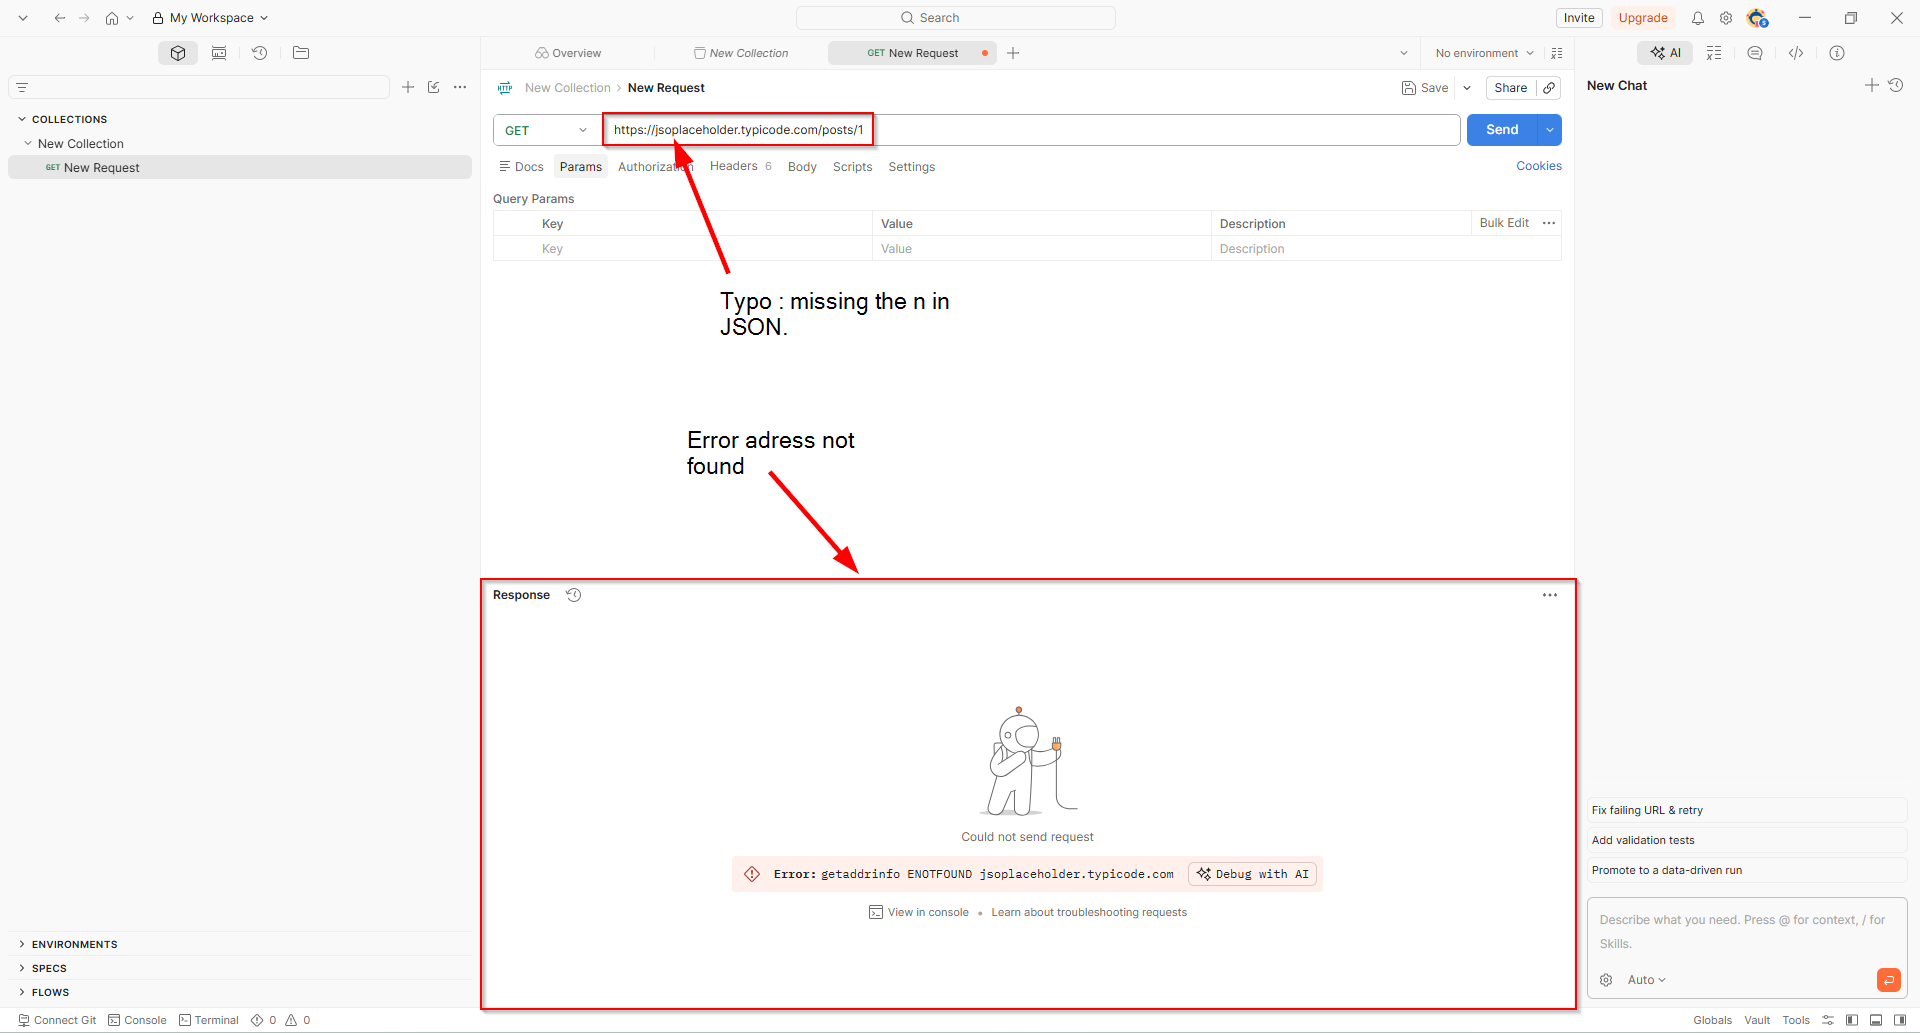Select the GET New Request tab

(912, 53)
